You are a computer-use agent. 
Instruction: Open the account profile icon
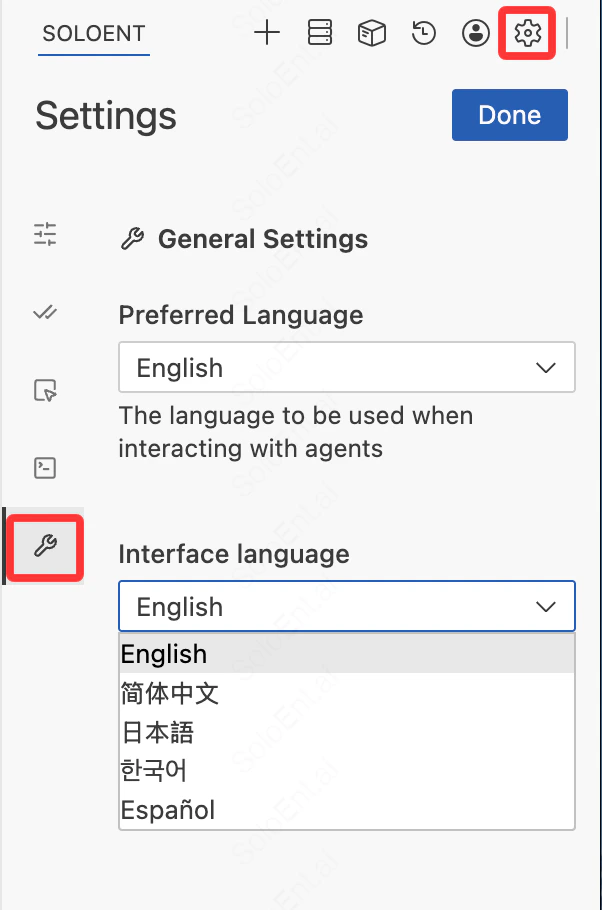pos(475,33)
